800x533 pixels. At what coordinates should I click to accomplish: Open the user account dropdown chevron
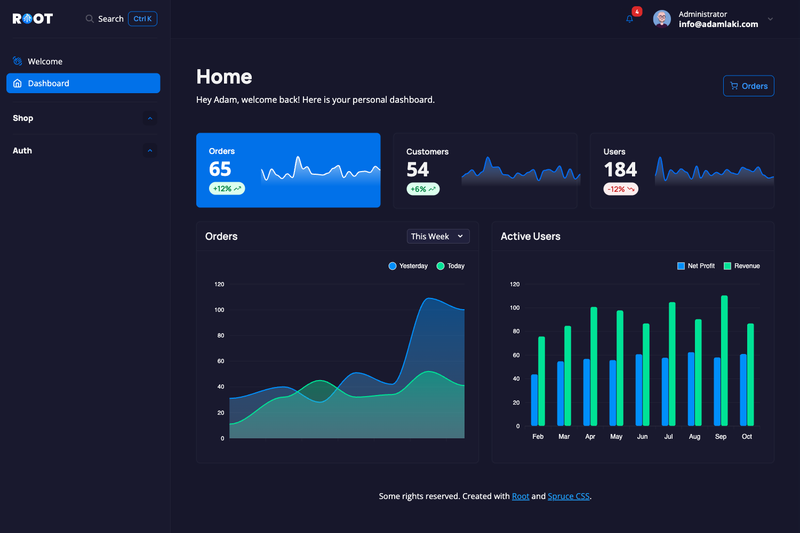point(770,19)
